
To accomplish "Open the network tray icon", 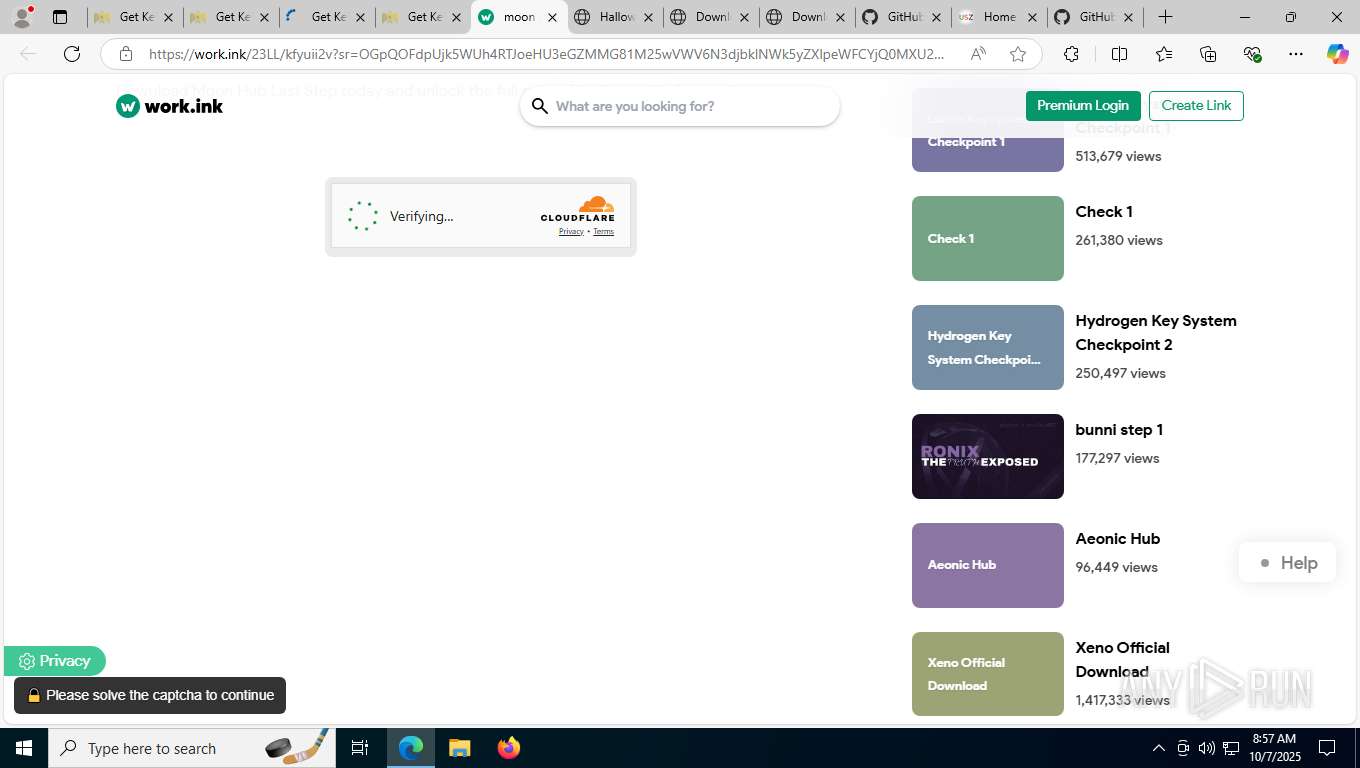I will pyautogui.click(x=1231, y=748).
